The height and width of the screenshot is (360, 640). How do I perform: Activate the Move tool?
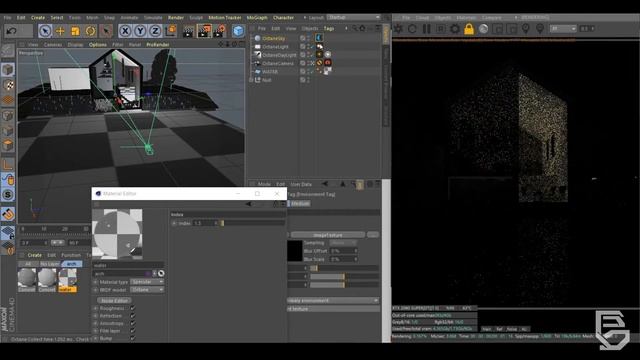click(x=60, y=31)
